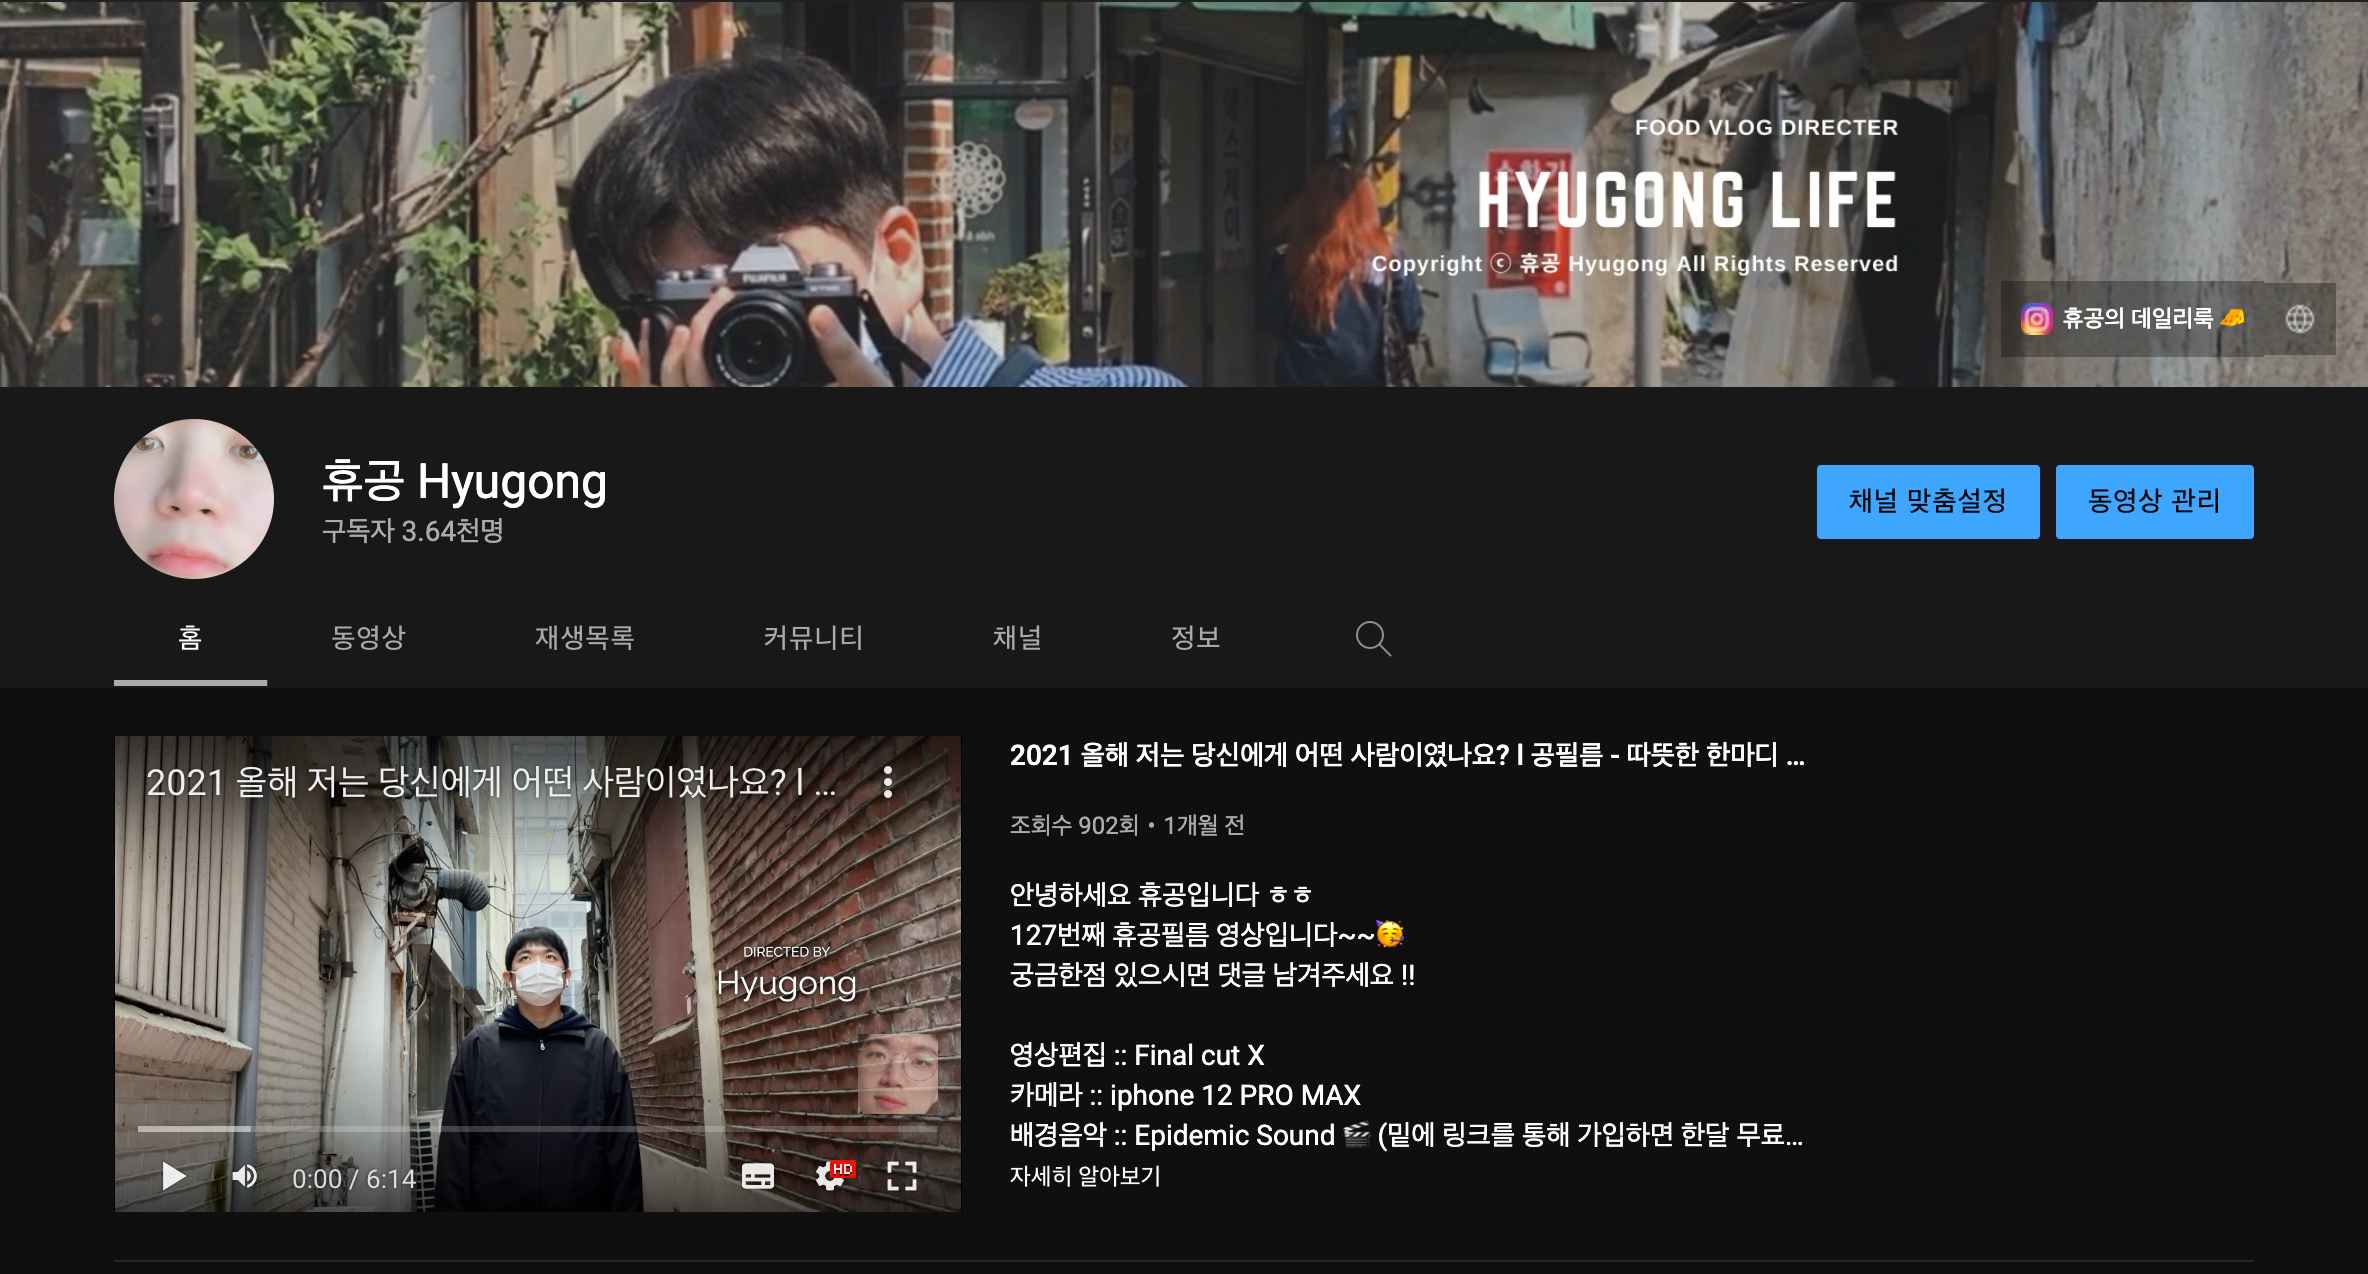The height and width of the screenshot is (1274, 2368).
Task: Click the channel search magnifier icon
Action: click(1373, 638)
